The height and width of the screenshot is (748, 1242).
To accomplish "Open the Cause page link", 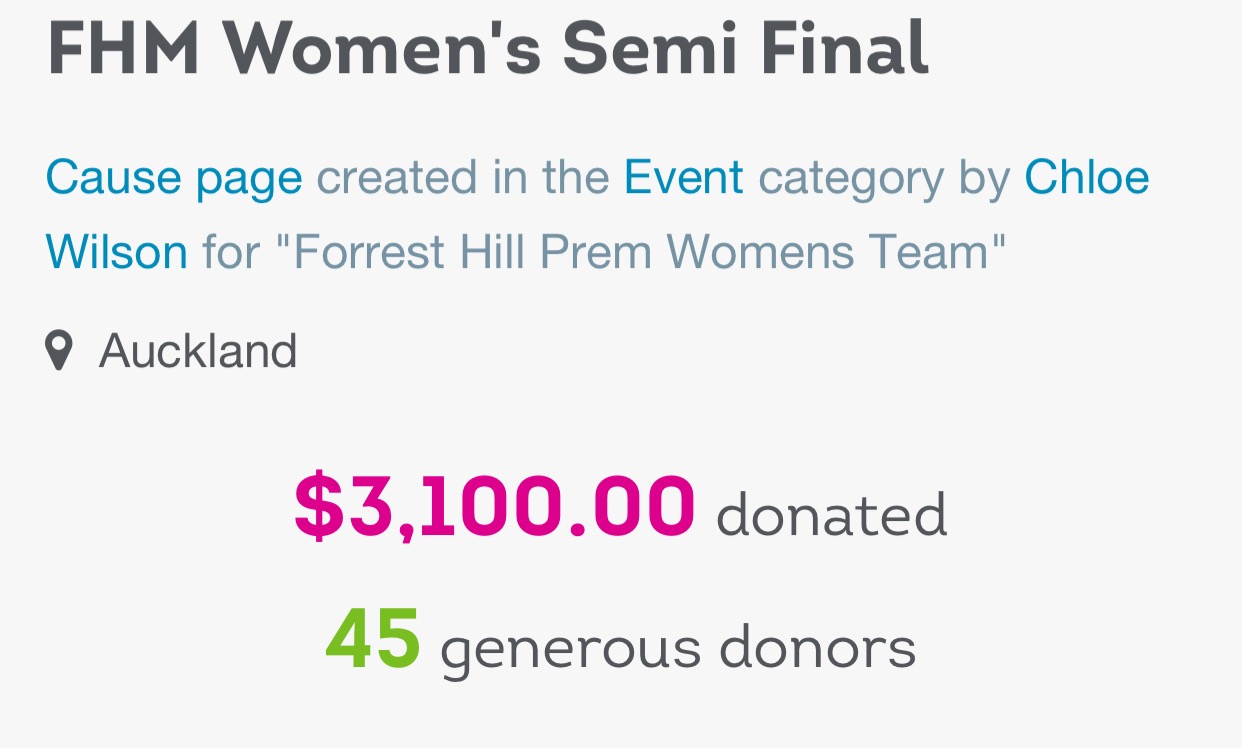I will 174,178.
